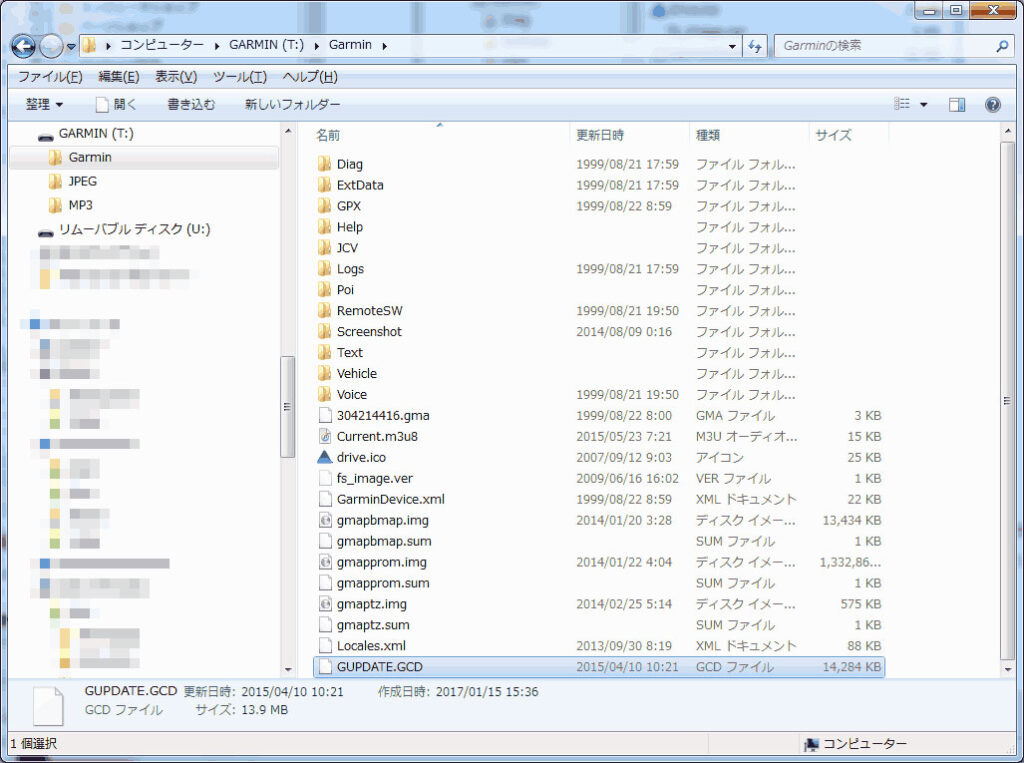Select the GUPDATE.GCD file name

pos(379,667)
